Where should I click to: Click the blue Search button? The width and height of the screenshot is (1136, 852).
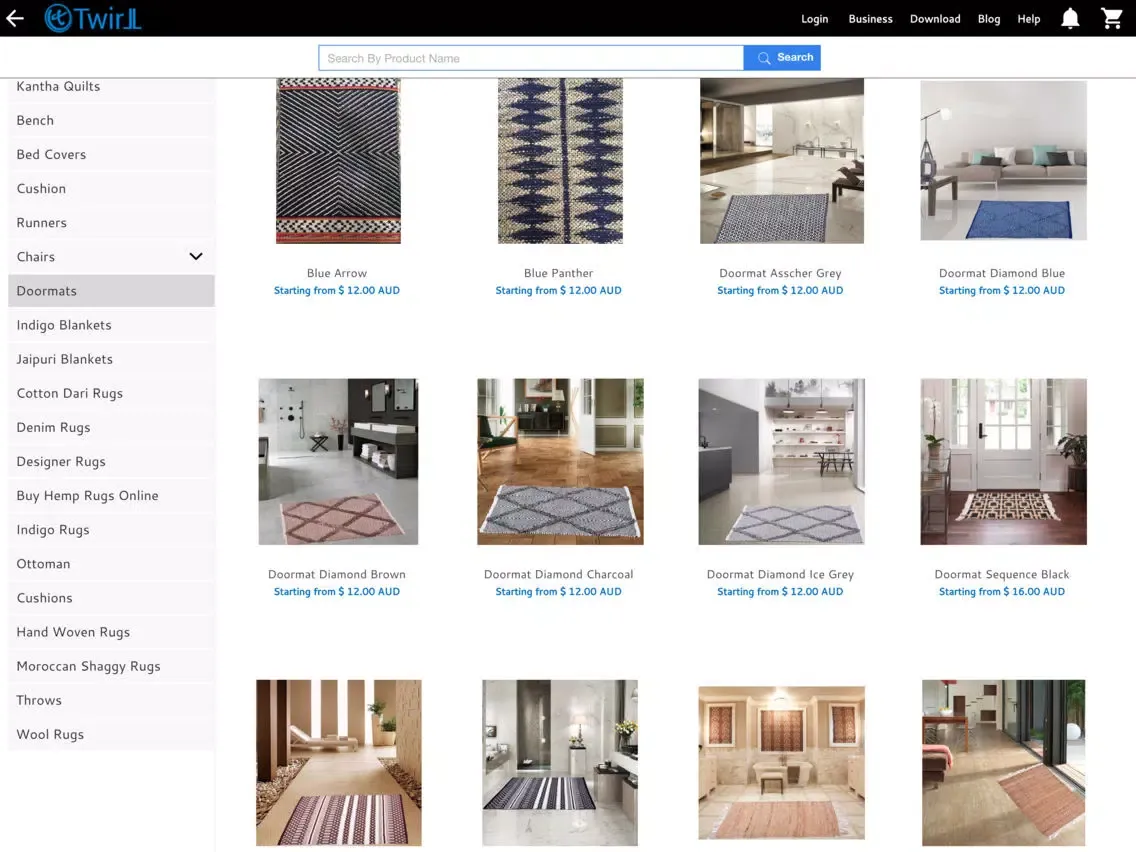pos(782,58)
